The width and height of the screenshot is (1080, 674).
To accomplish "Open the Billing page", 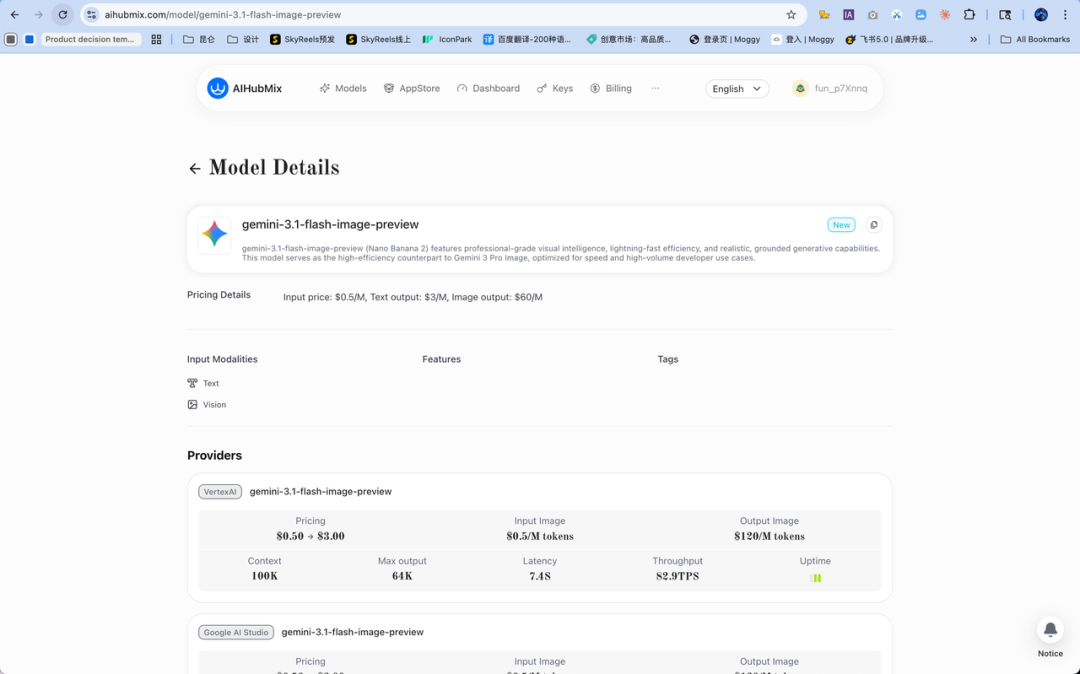I will coord(611,88).
